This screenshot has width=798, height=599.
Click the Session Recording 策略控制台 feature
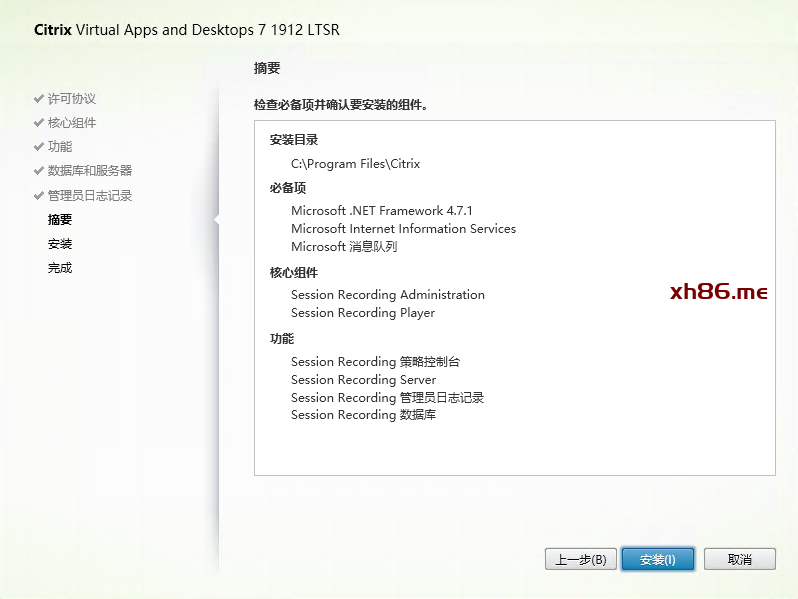point(375,362)
